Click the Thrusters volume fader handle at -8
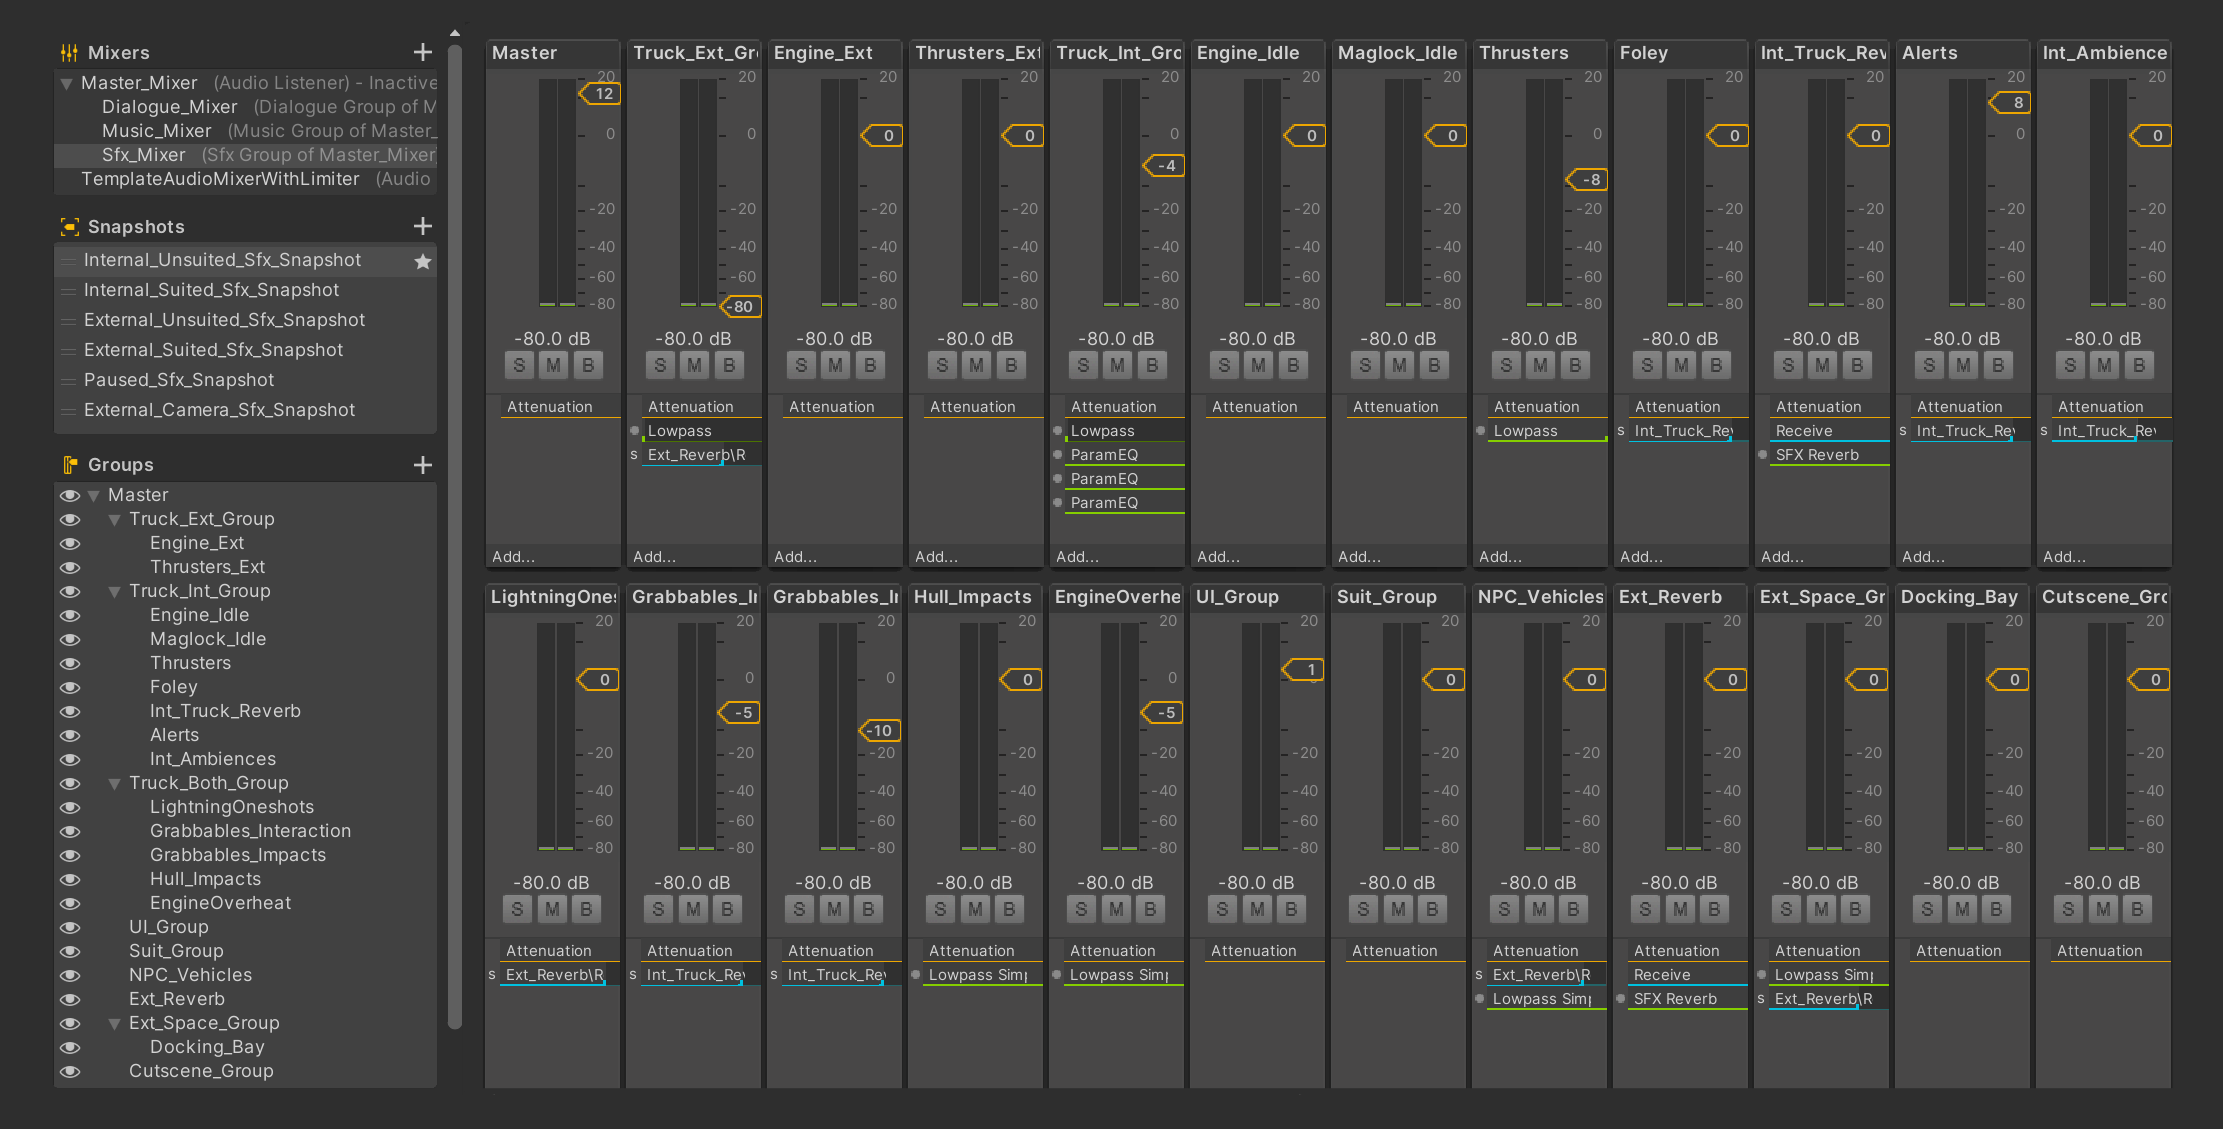Image resolution: width=2223 pixels, height=1129 pixels. (1587, 180)
